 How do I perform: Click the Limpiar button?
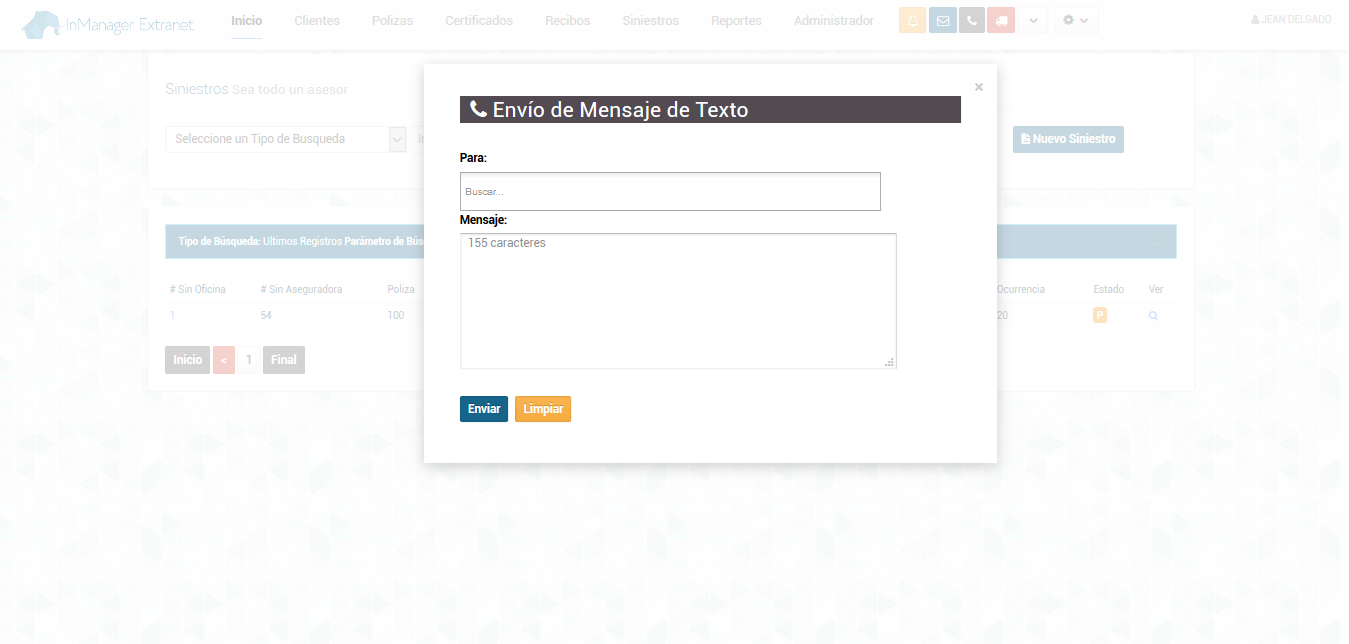click(x=543, y=409)
